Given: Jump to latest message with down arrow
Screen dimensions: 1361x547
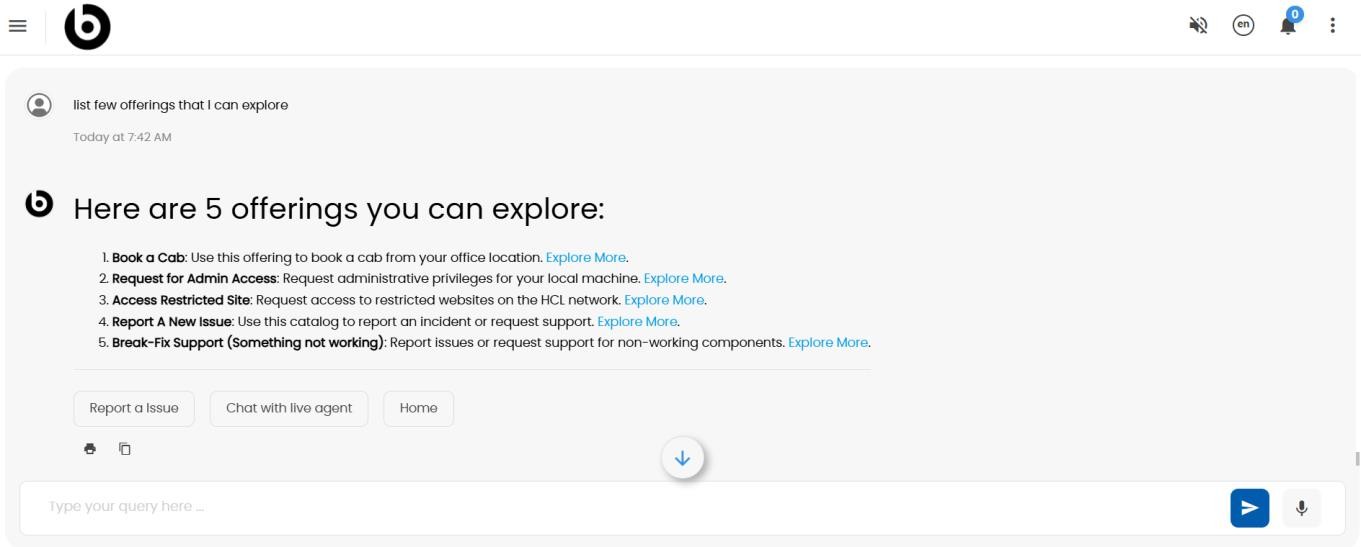Looking at the screenshot, I should [683, 458].
